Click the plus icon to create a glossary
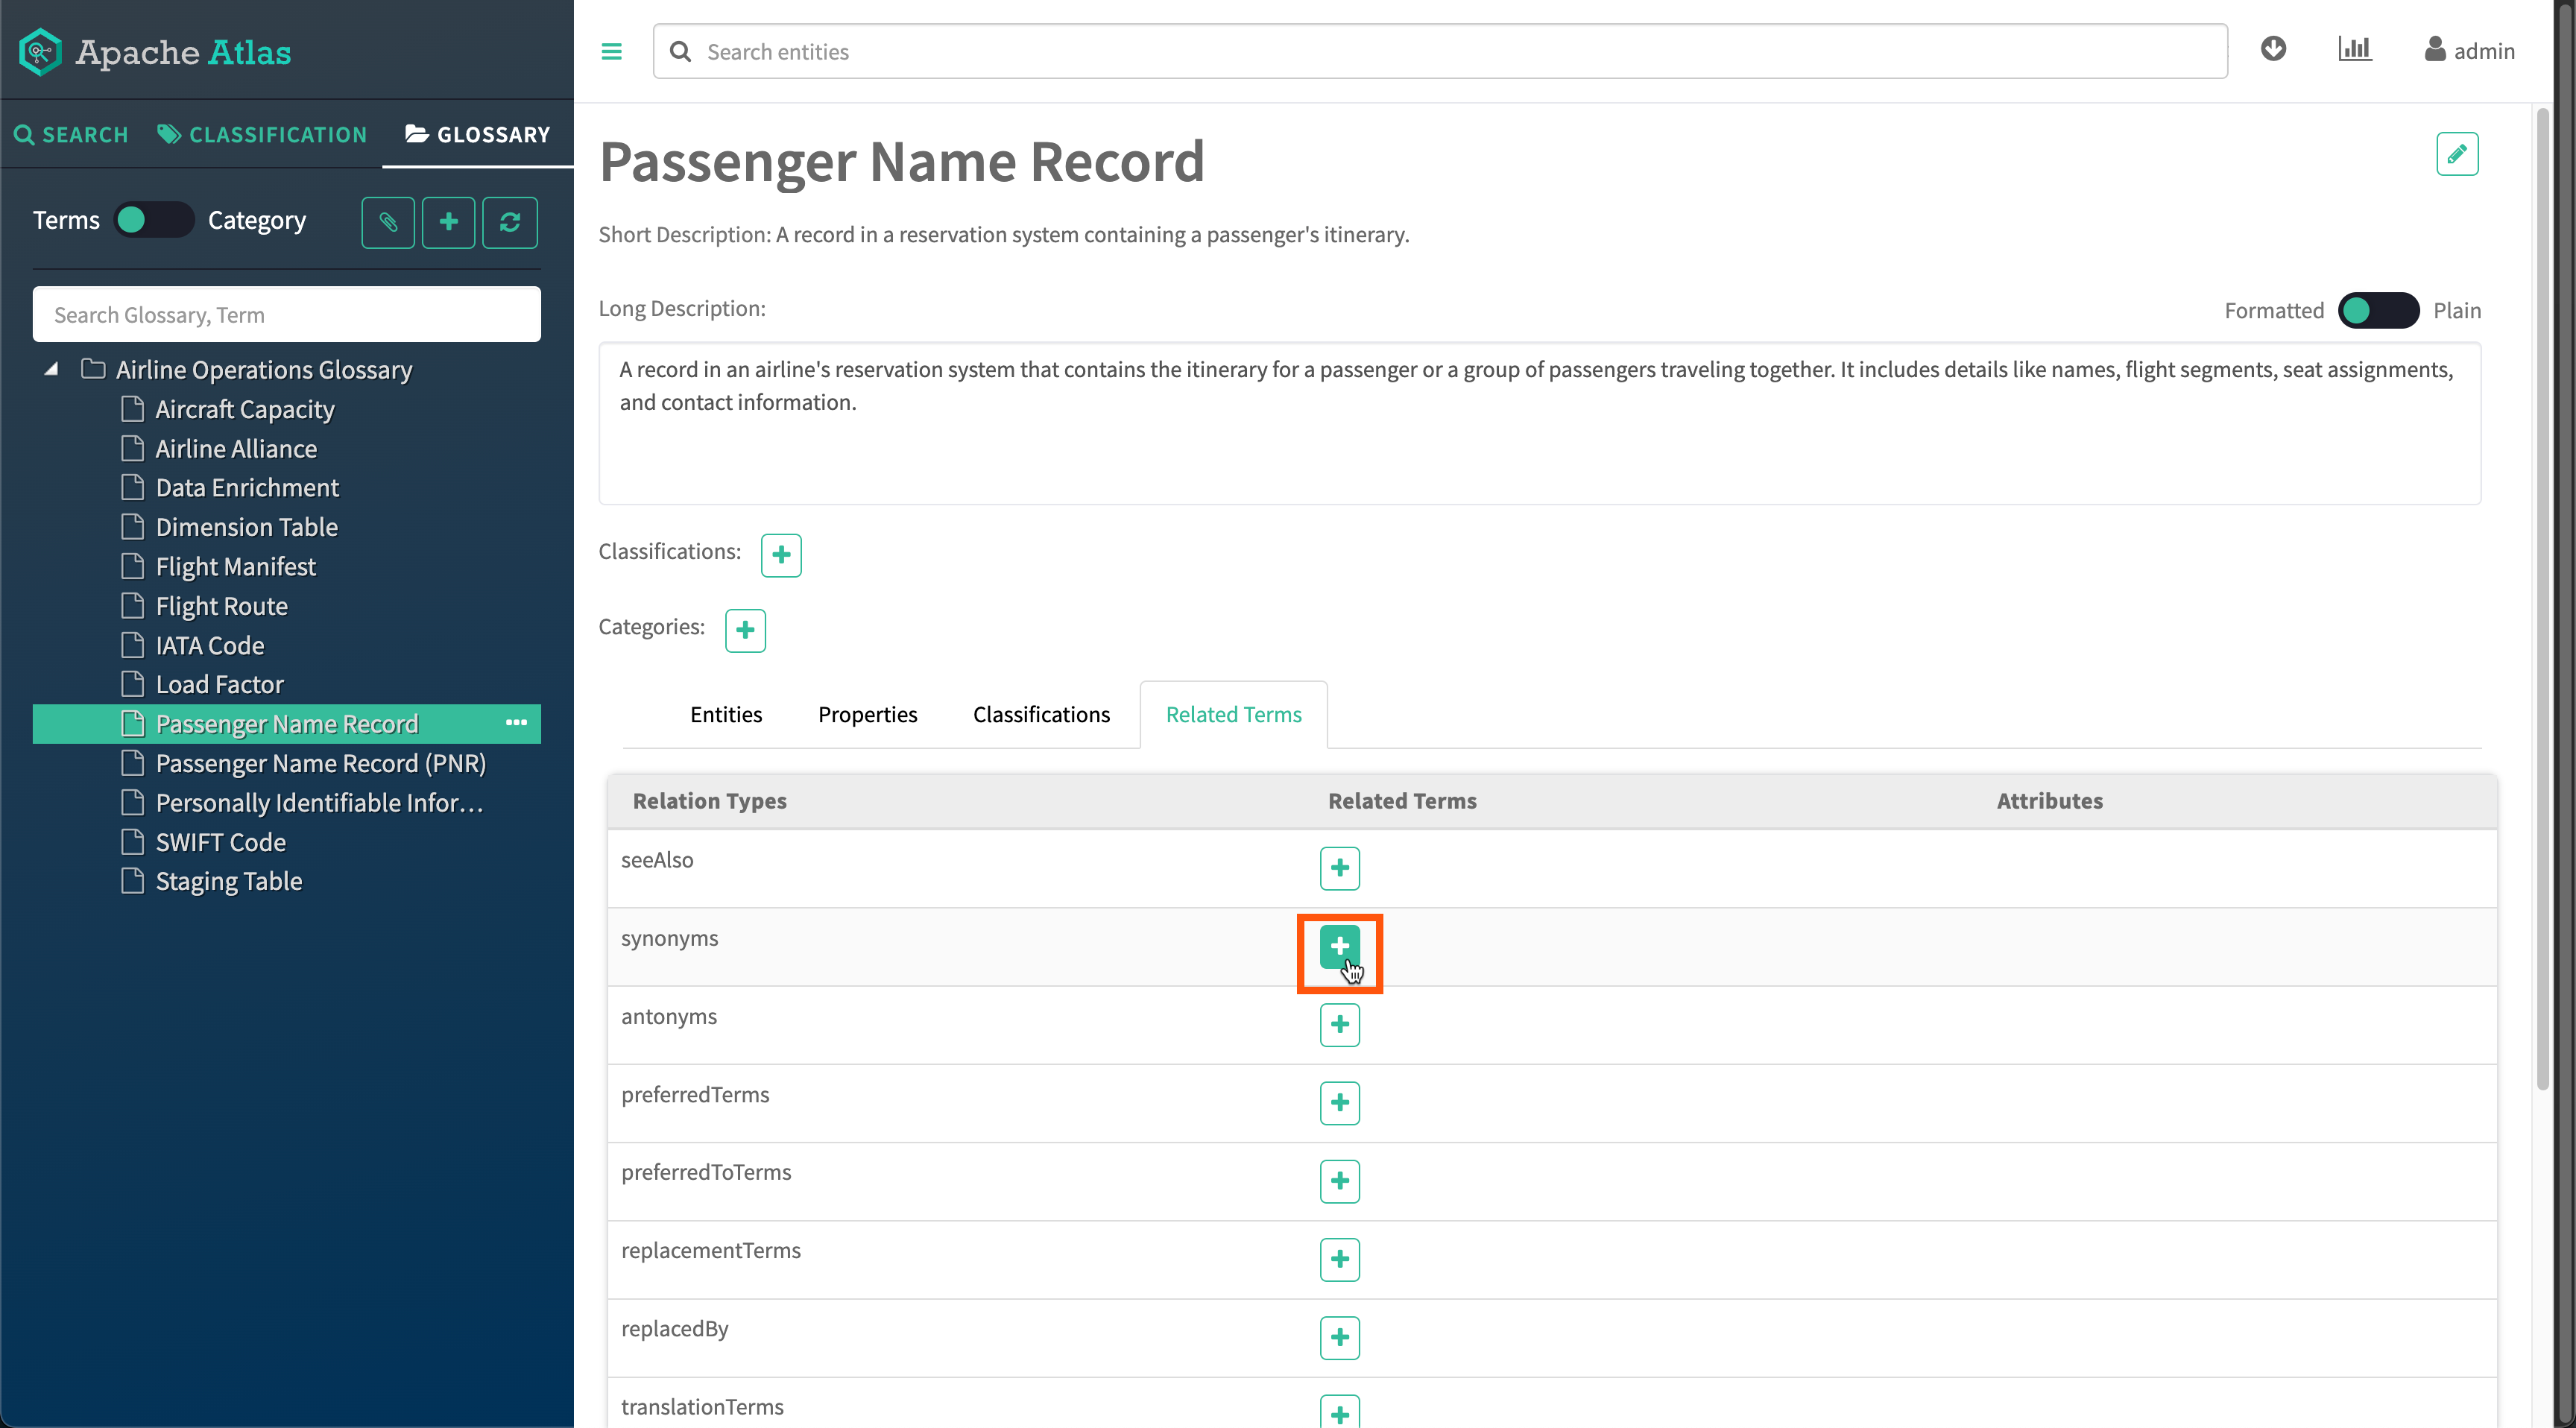2576x1428 pixels. [448, 221]
